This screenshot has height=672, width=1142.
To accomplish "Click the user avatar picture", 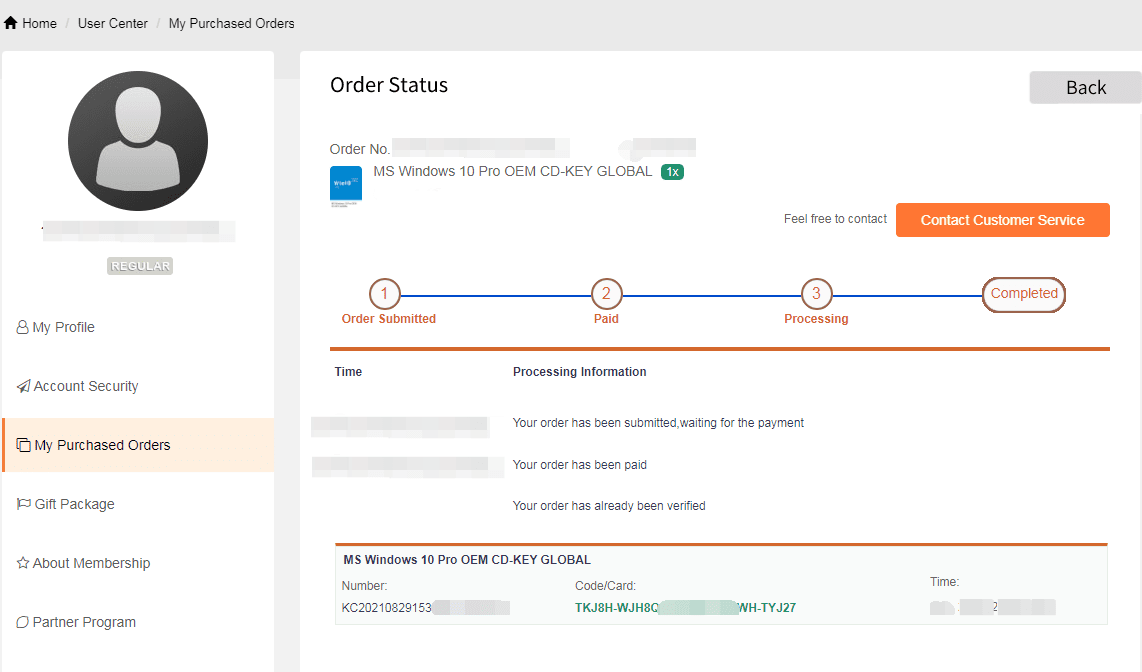I will (138, 140).
